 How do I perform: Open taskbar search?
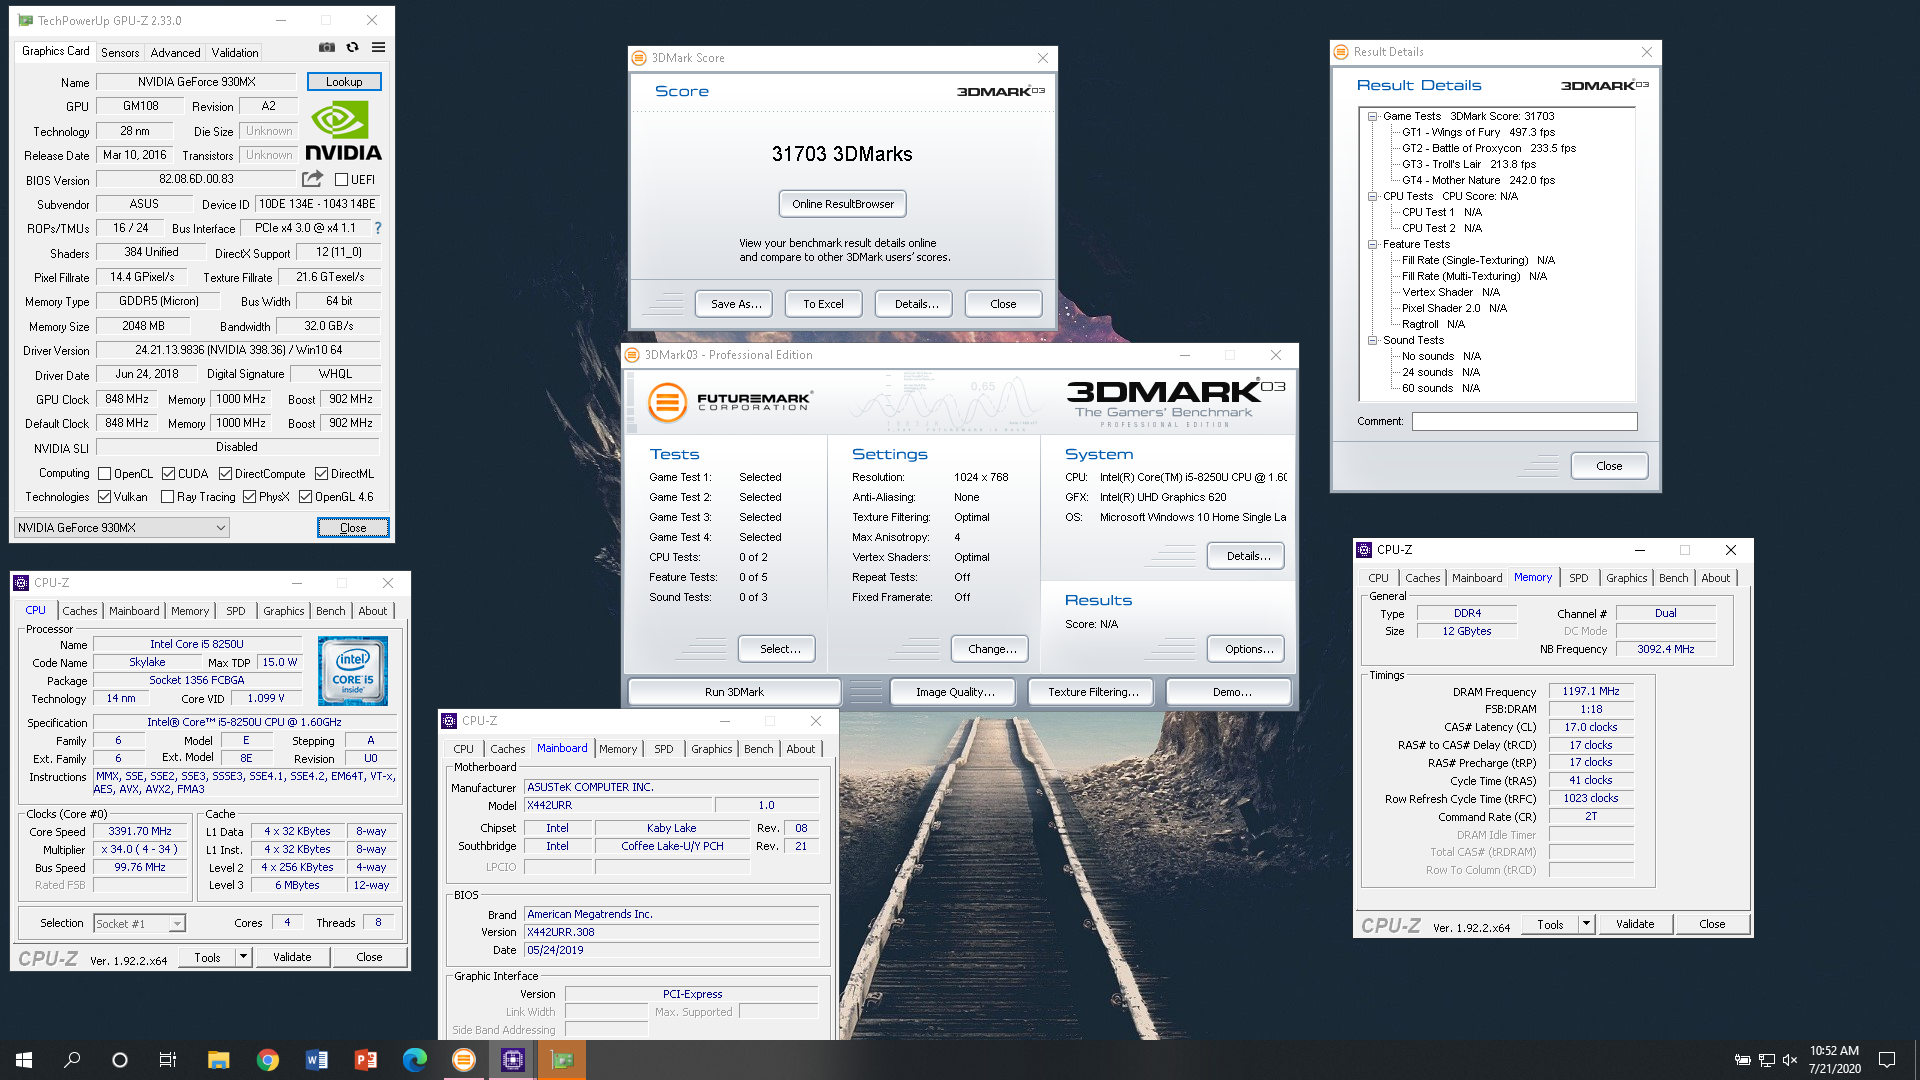coord(72,1060)
